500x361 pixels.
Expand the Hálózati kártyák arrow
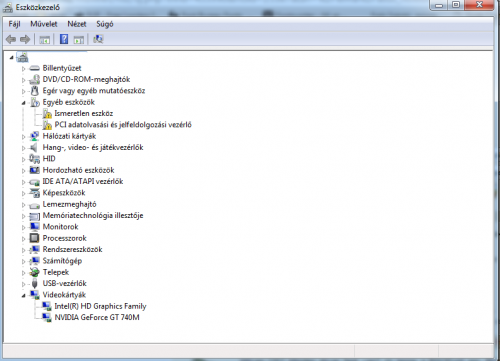tap(23, 137)
